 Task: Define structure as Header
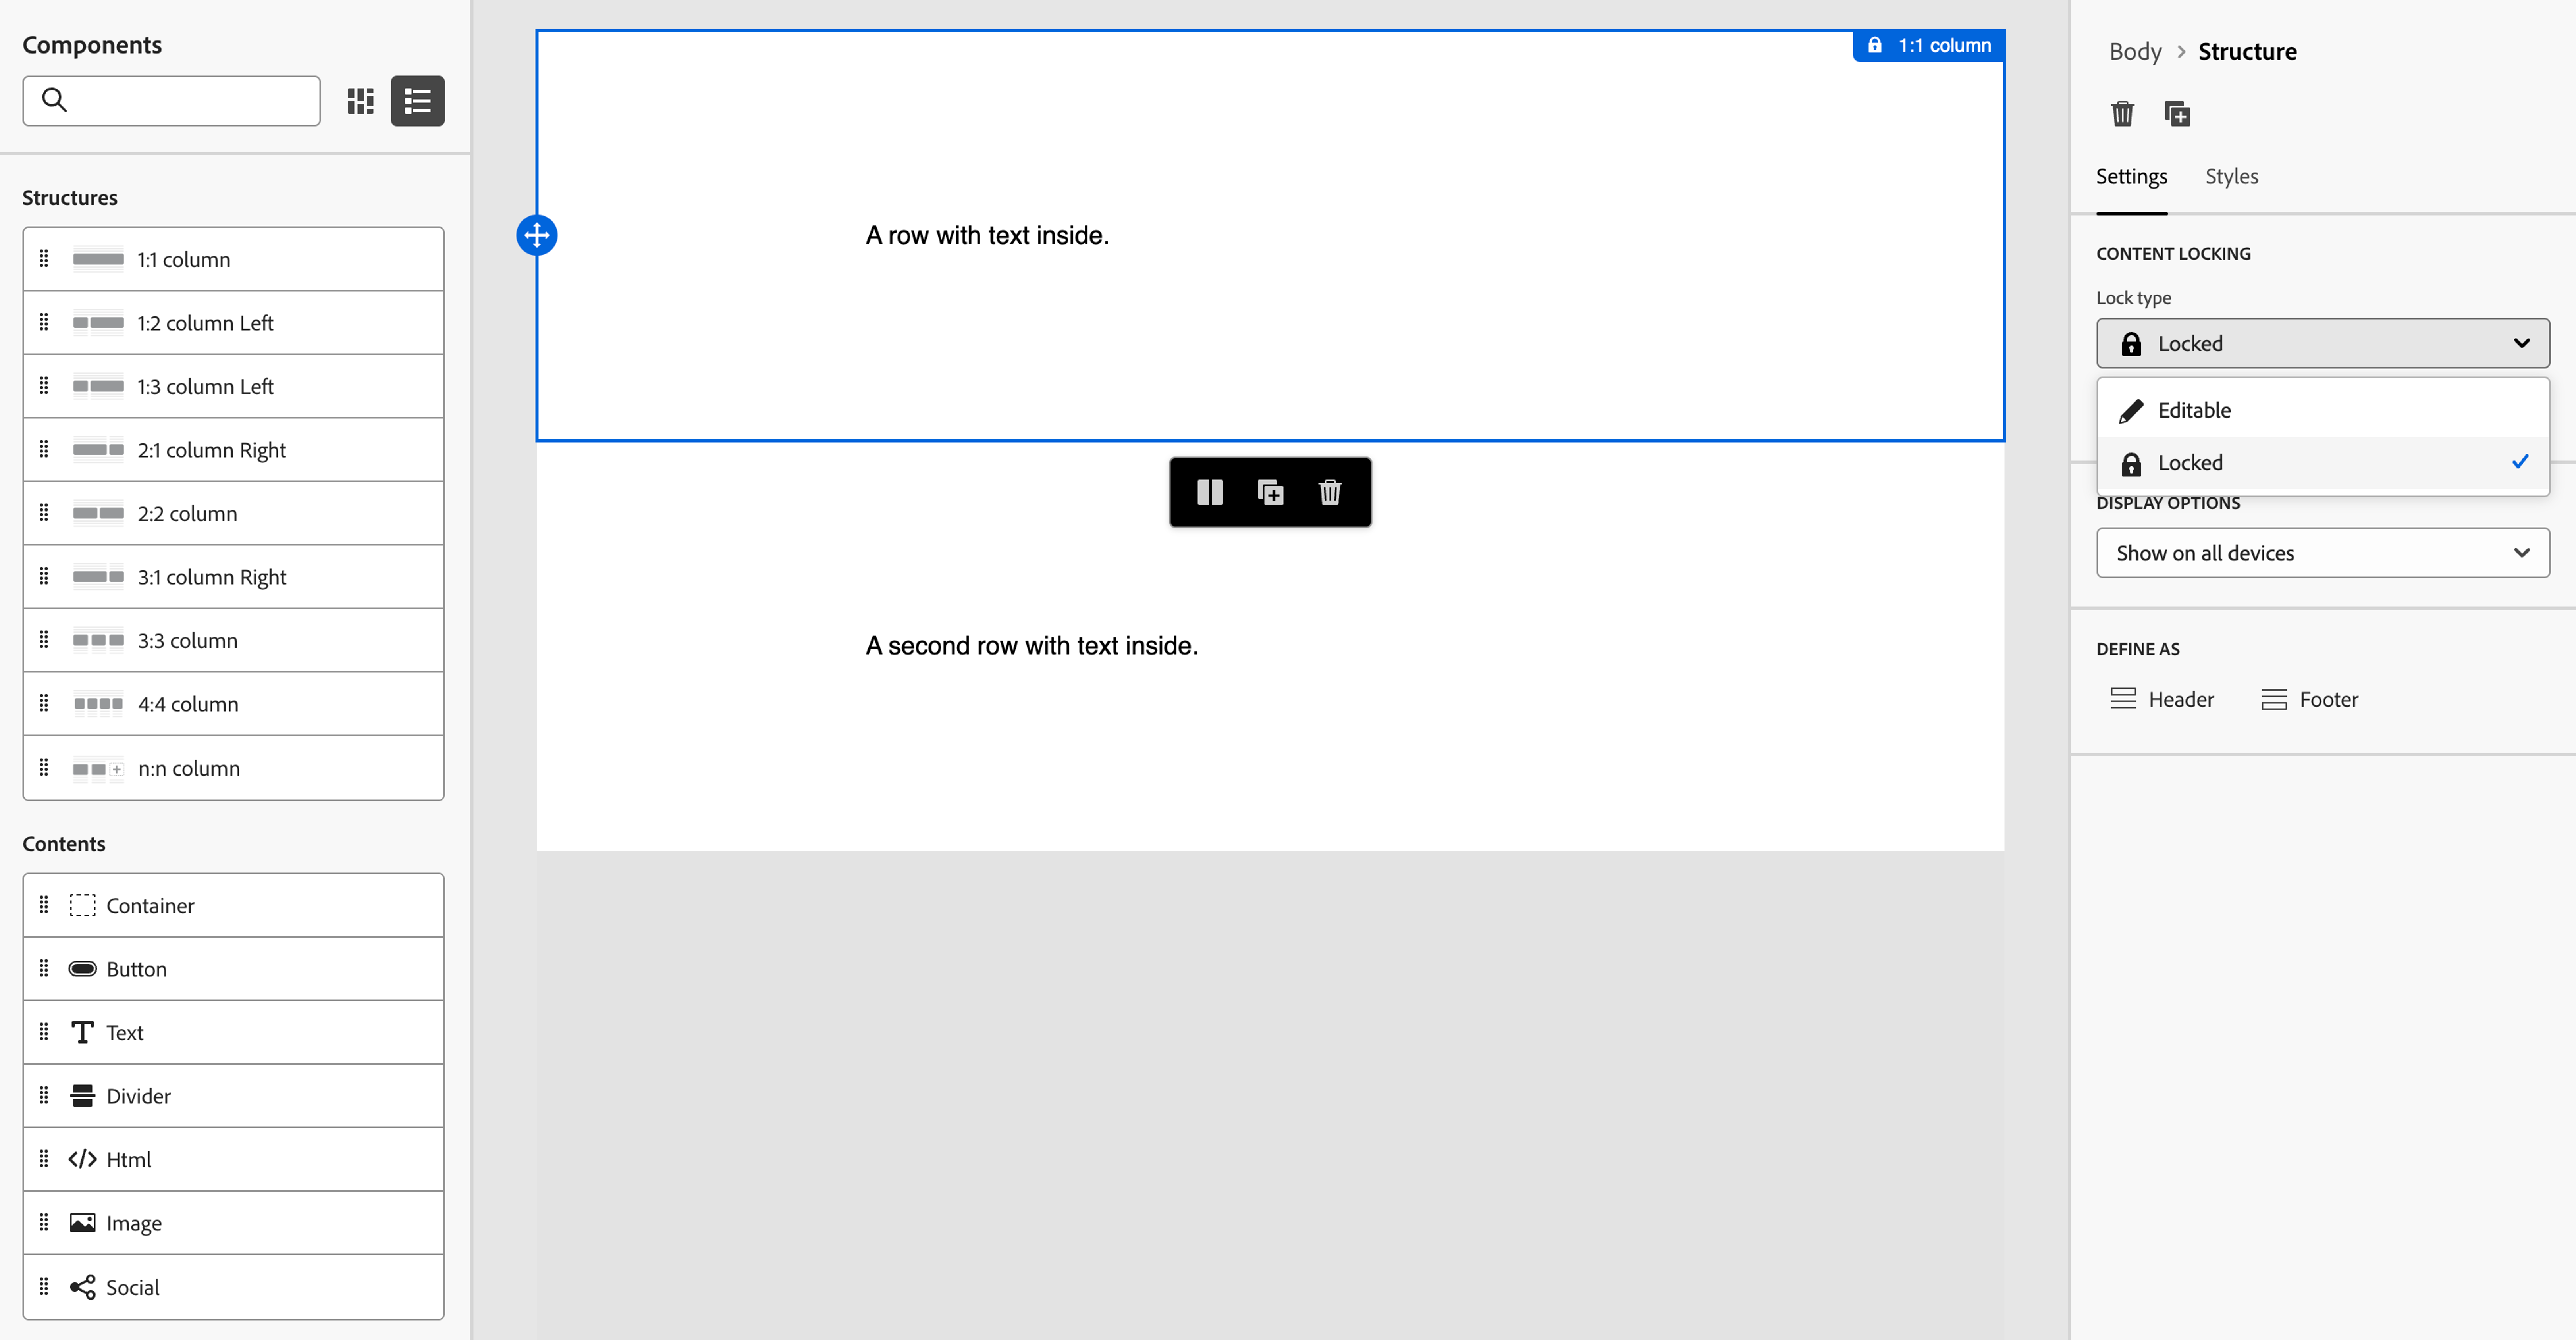2162,699
